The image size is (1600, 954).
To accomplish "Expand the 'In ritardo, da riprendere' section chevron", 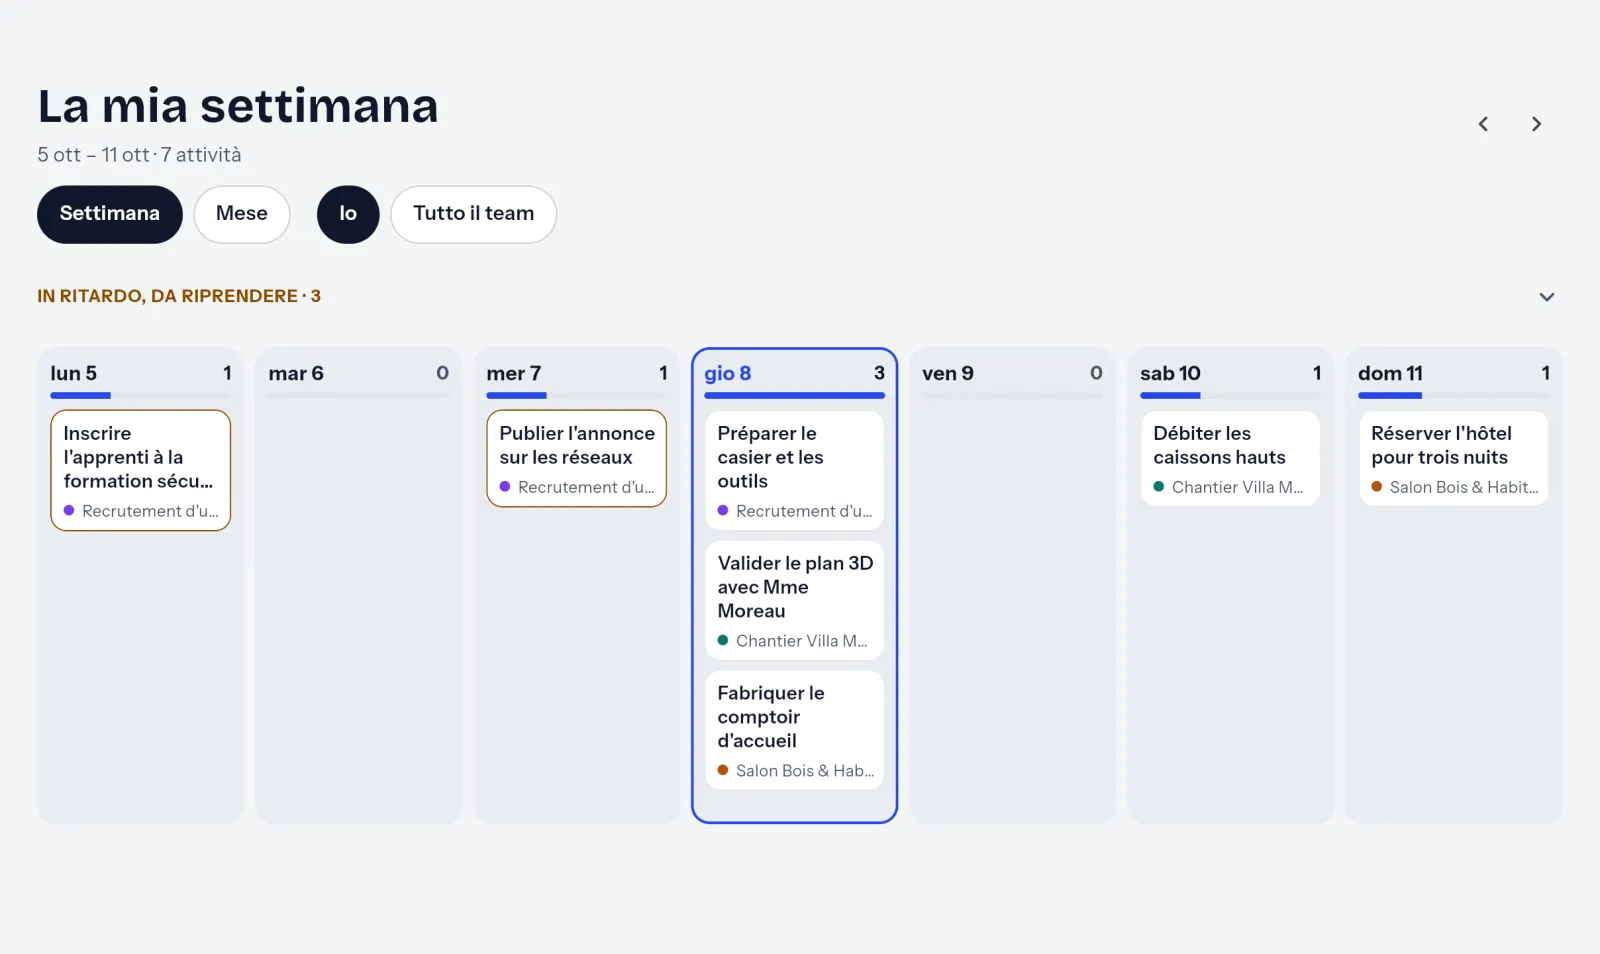I will (1547, 297).
